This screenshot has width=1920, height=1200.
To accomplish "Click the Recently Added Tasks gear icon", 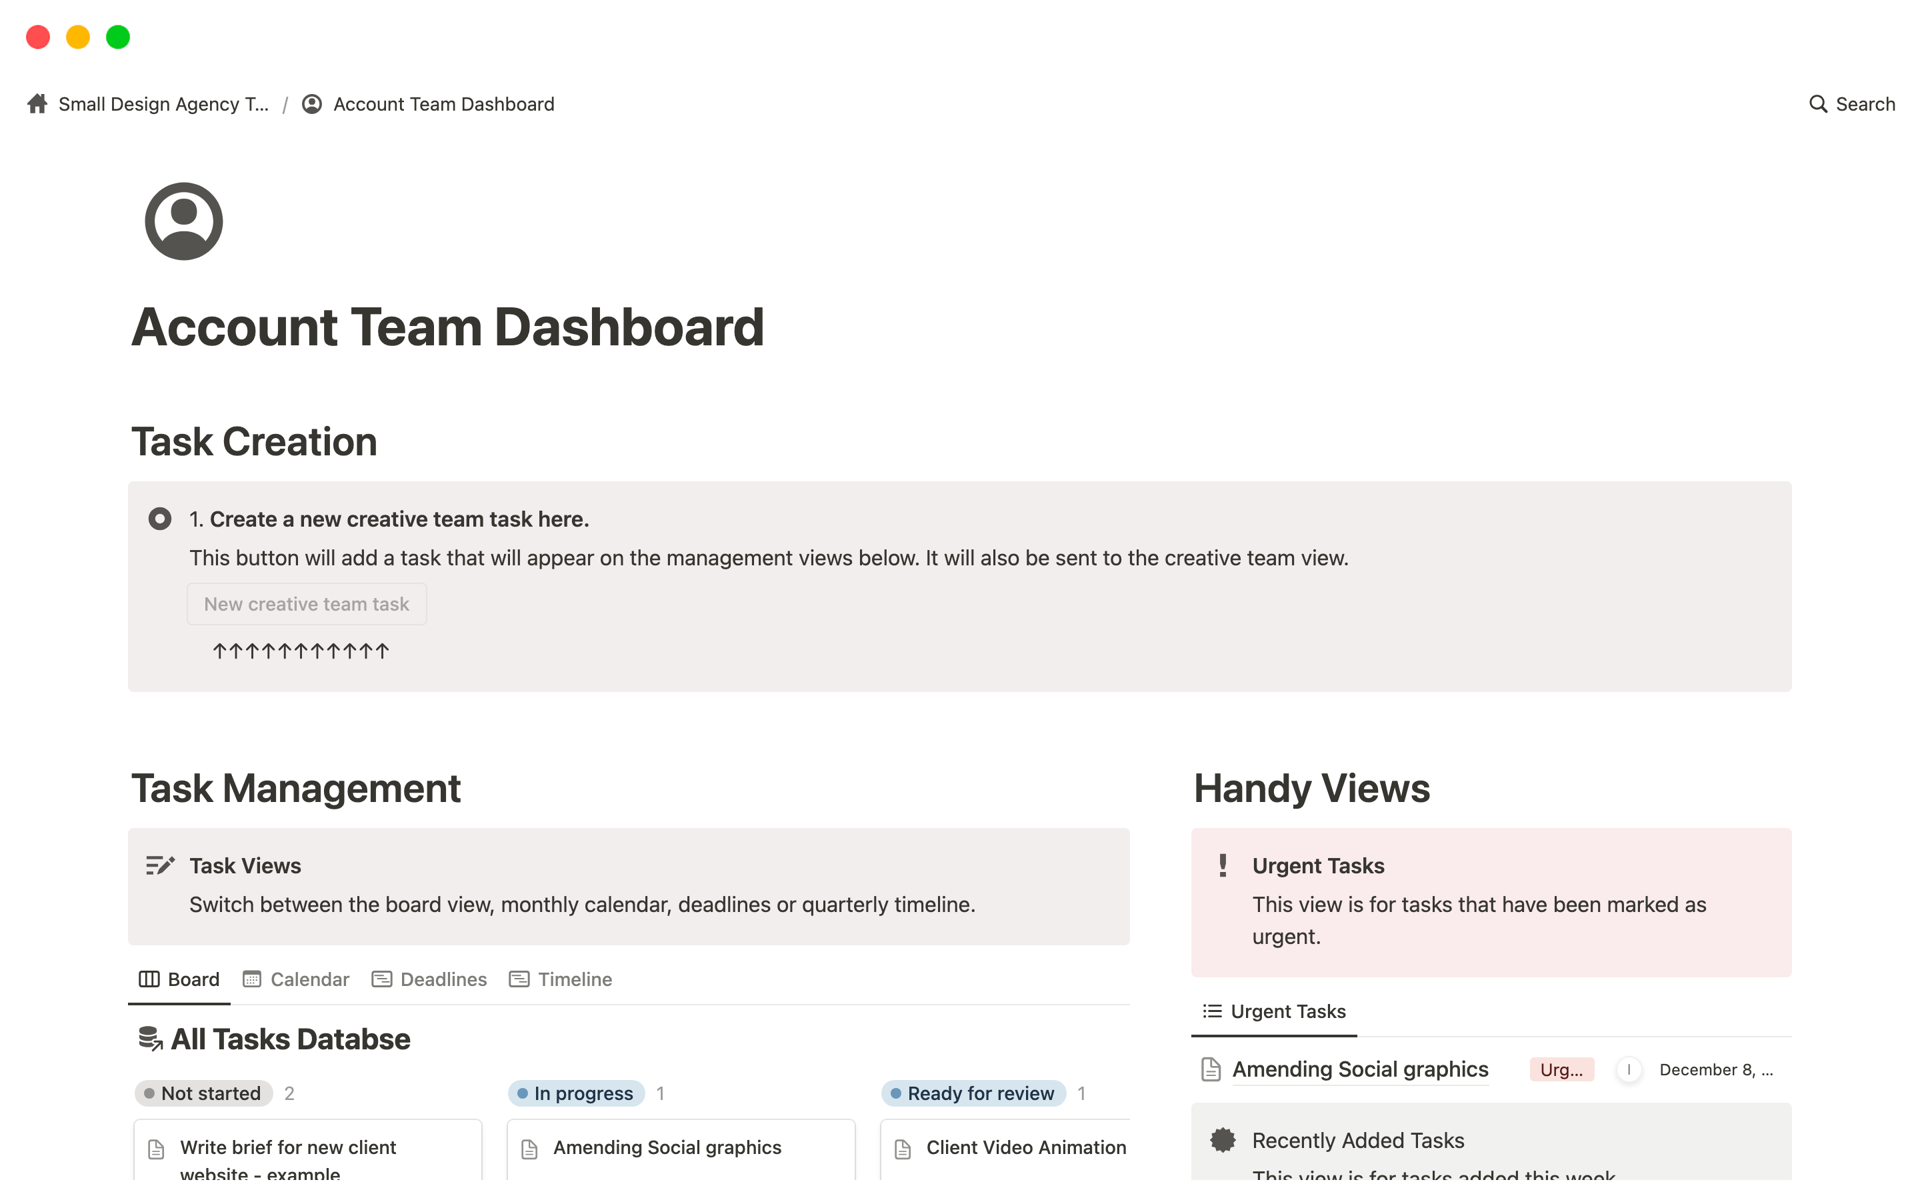I will click(1222, 1141).
